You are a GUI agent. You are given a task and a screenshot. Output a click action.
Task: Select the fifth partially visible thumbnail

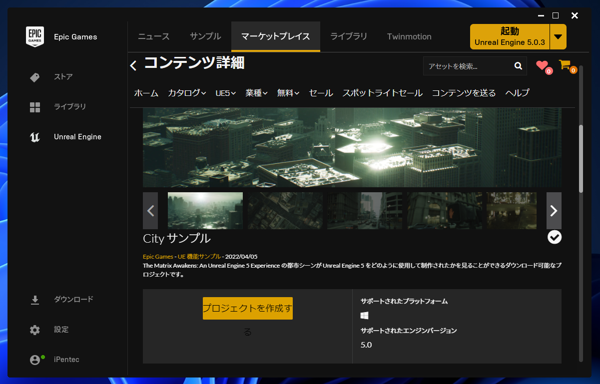tap(512, 211)
